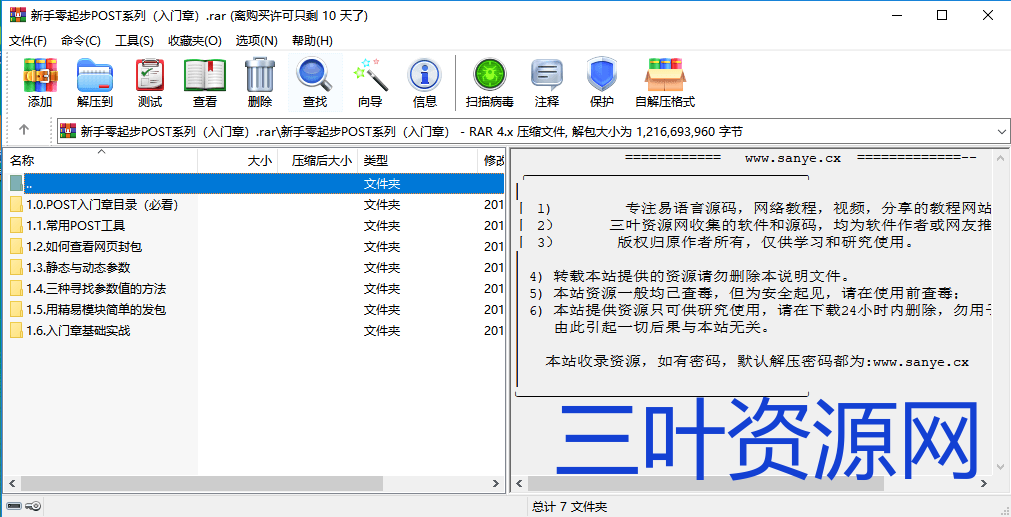1011x517 pixels.
Task: Select folder 1.1.常用POST工具
Action: 76,225
